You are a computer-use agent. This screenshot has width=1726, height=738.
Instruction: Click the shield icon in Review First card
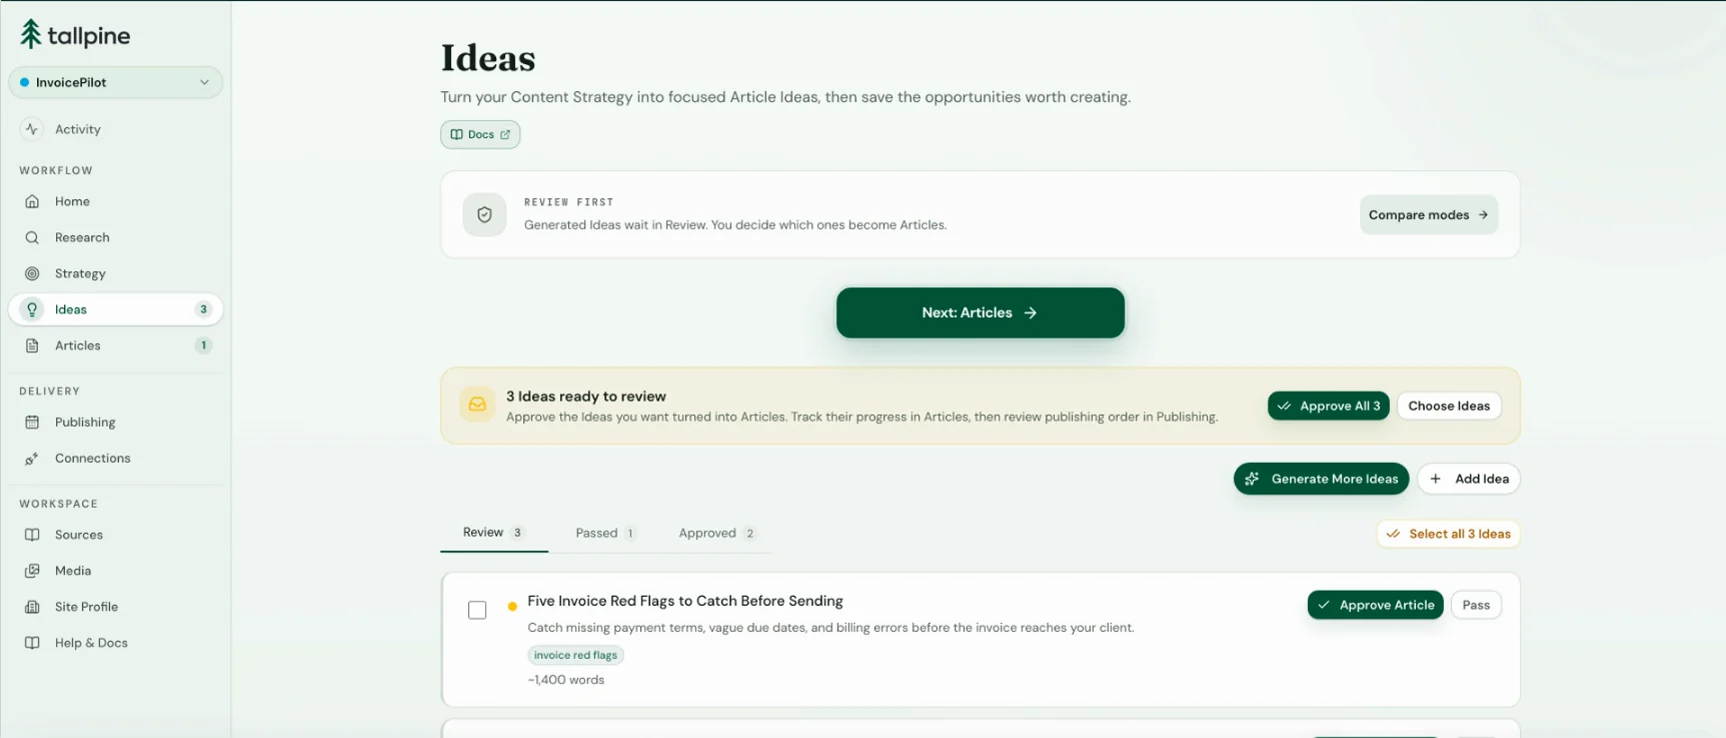484,215
